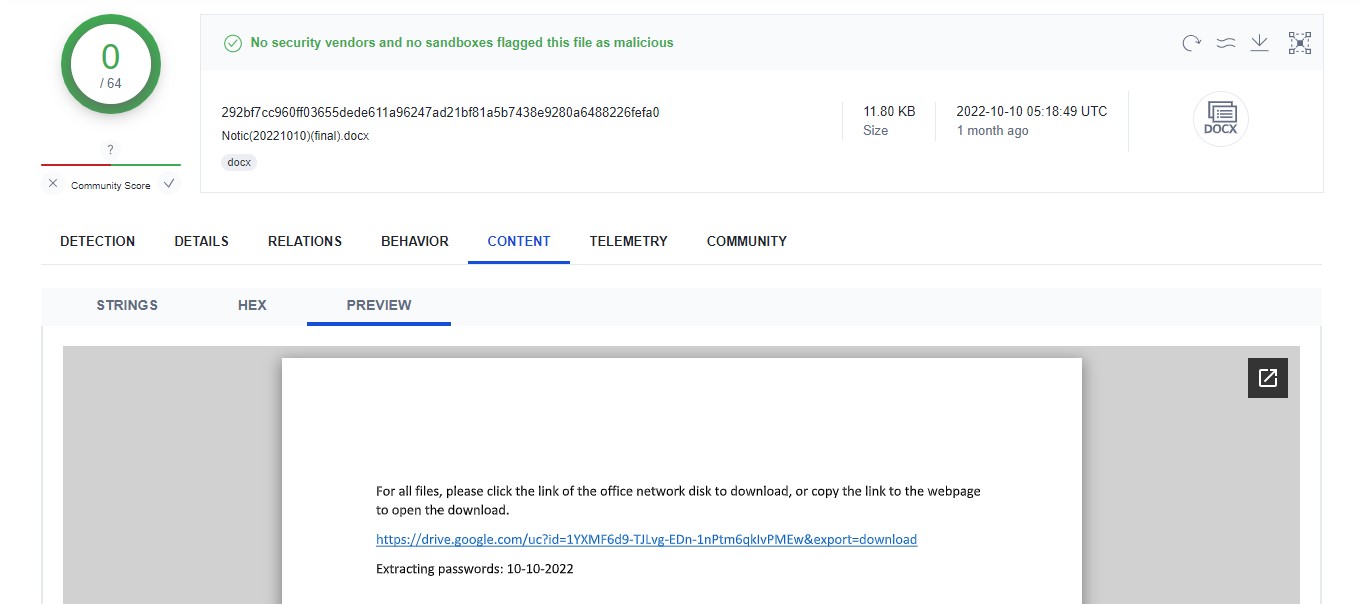Open the preview in new window icon
Image resolution: width=1366 pixels, height=605 pixels.
click(x=1267, y=378)
